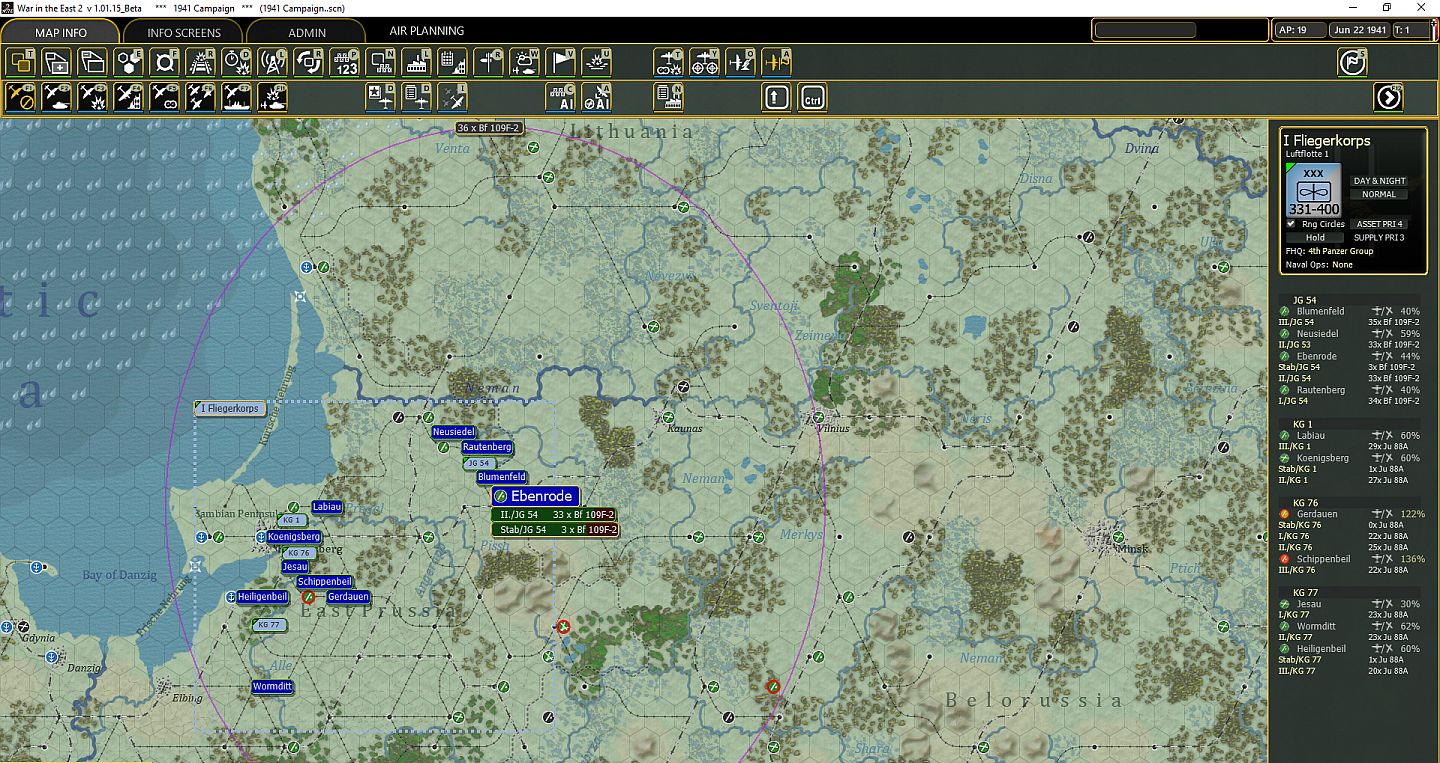This screenshot has height=763, width=1440.
Task: Toggle the DAY & NIGHT setting
Action: tap(1379, 181)
